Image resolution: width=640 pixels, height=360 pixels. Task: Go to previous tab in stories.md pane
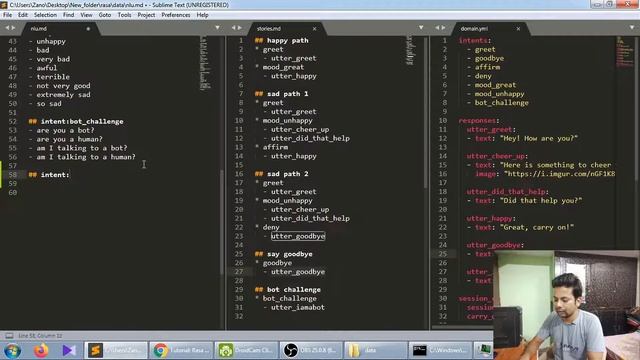click(x=233, y=28)
